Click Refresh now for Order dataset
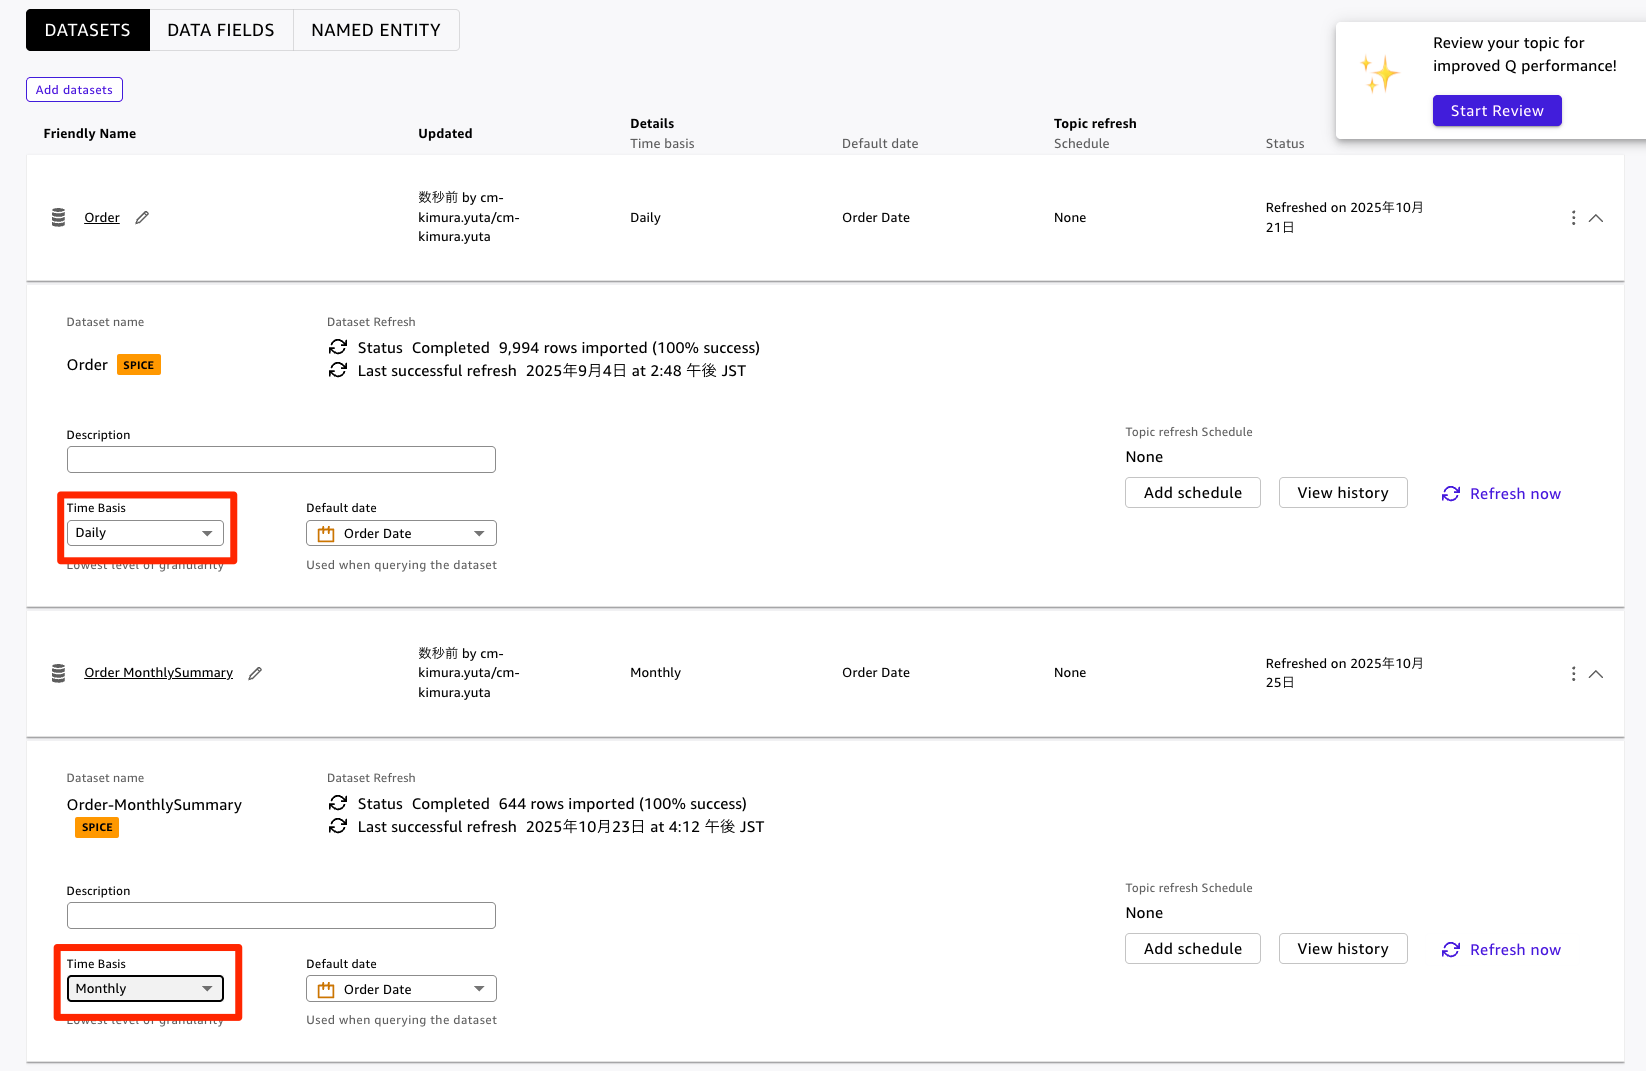The height and width of the screenshot is (1071, 1646). 1501,494
